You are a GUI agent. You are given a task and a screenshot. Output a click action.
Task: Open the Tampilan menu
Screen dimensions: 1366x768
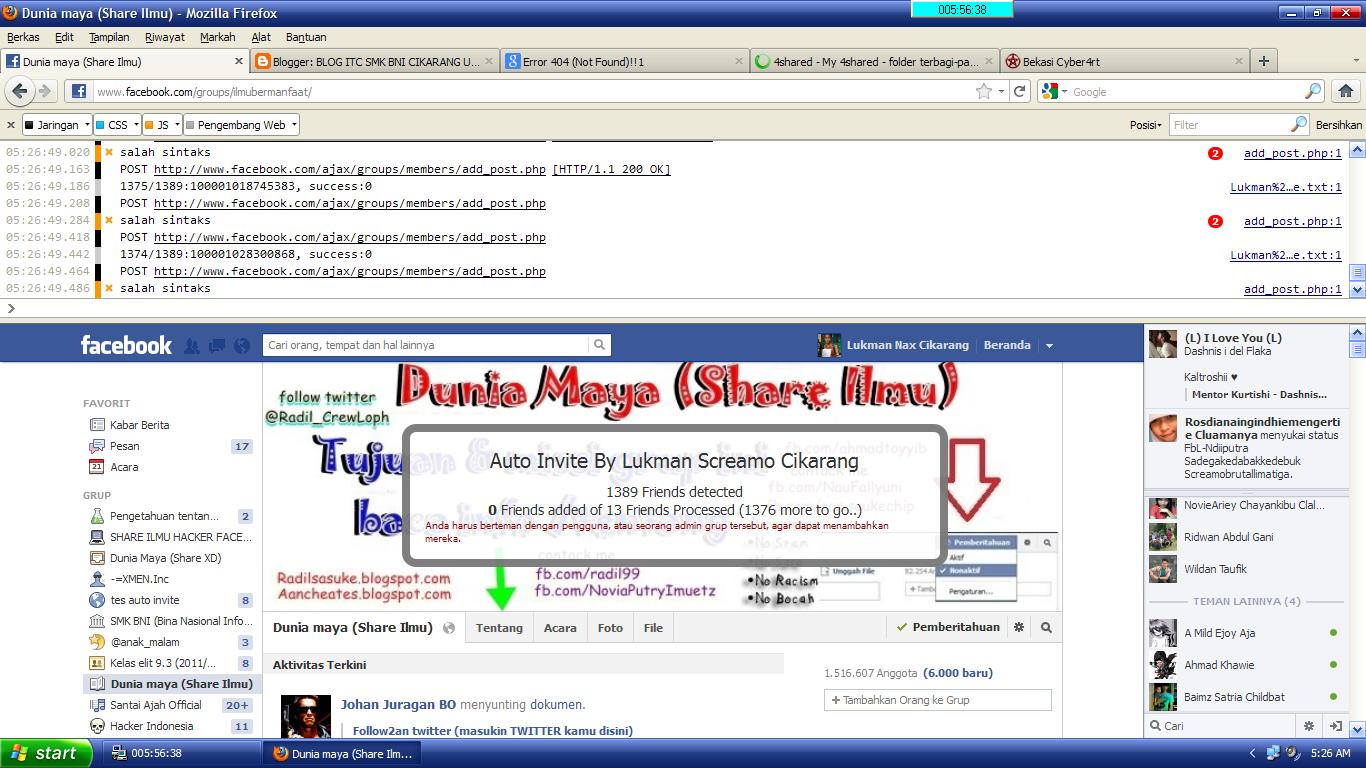click(x=109, y=37)
